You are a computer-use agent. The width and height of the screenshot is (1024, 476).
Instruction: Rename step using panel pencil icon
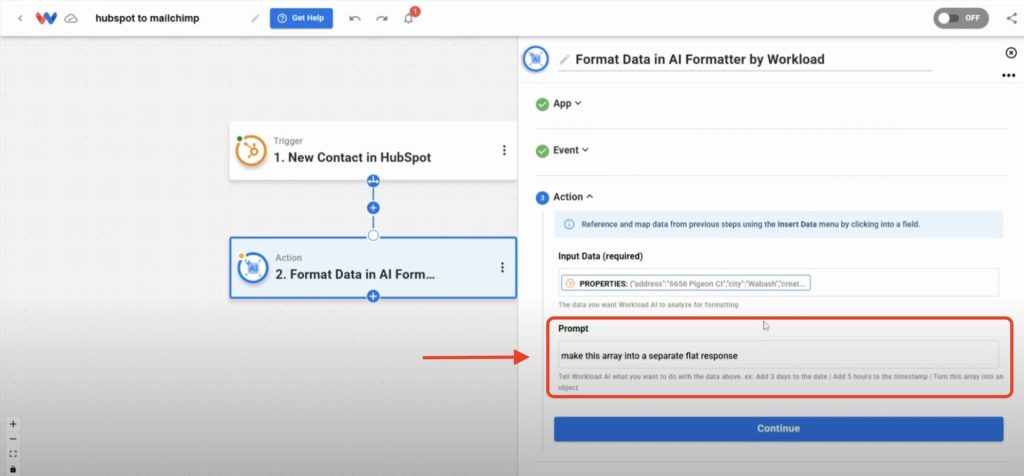(x=564, y=59)
